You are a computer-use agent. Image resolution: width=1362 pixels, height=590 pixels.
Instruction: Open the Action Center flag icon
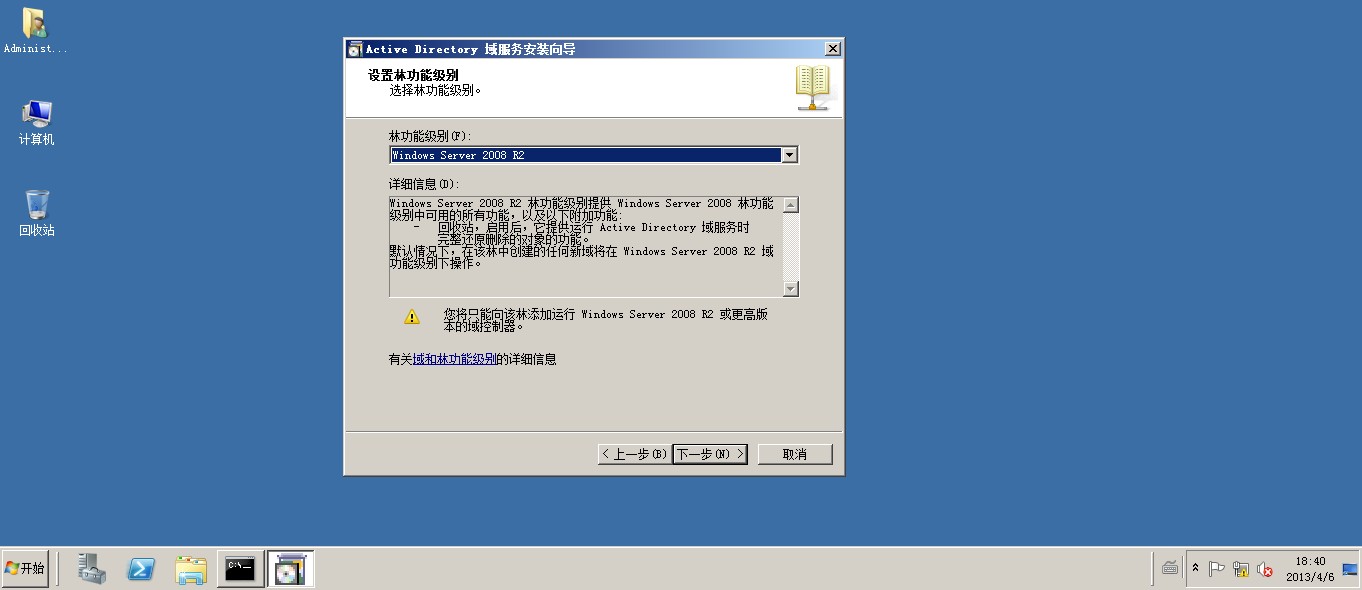coord(1217,569)
